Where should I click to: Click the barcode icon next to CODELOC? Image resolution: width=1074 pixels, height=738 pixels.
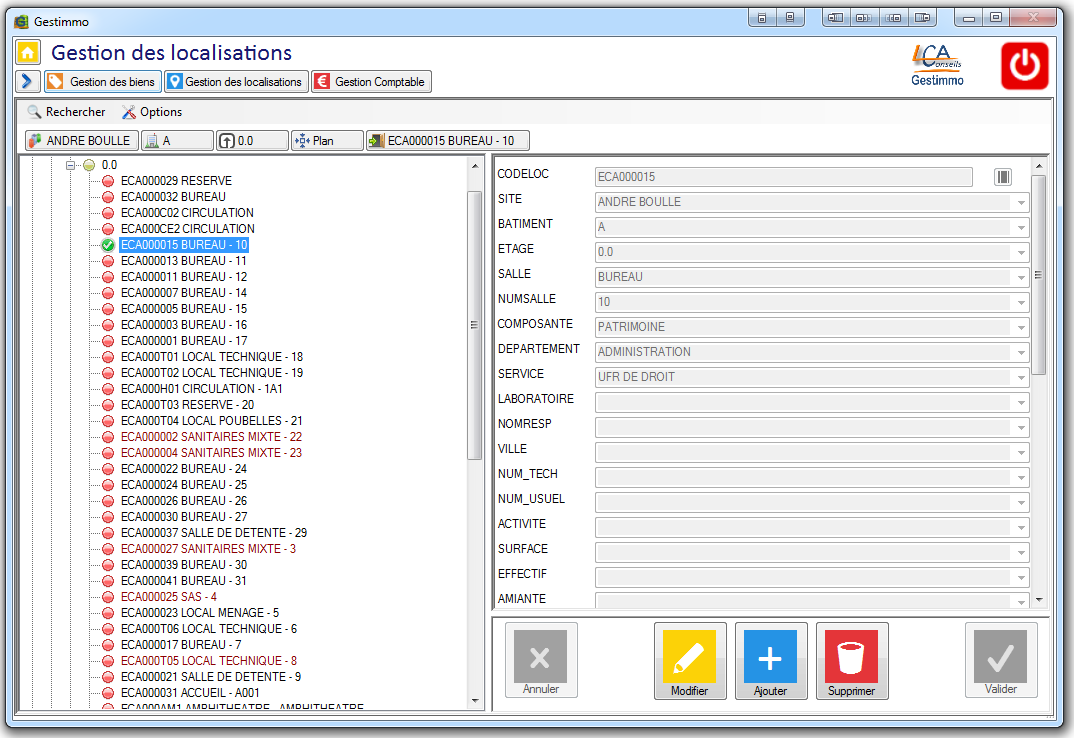coord(1003,177)
